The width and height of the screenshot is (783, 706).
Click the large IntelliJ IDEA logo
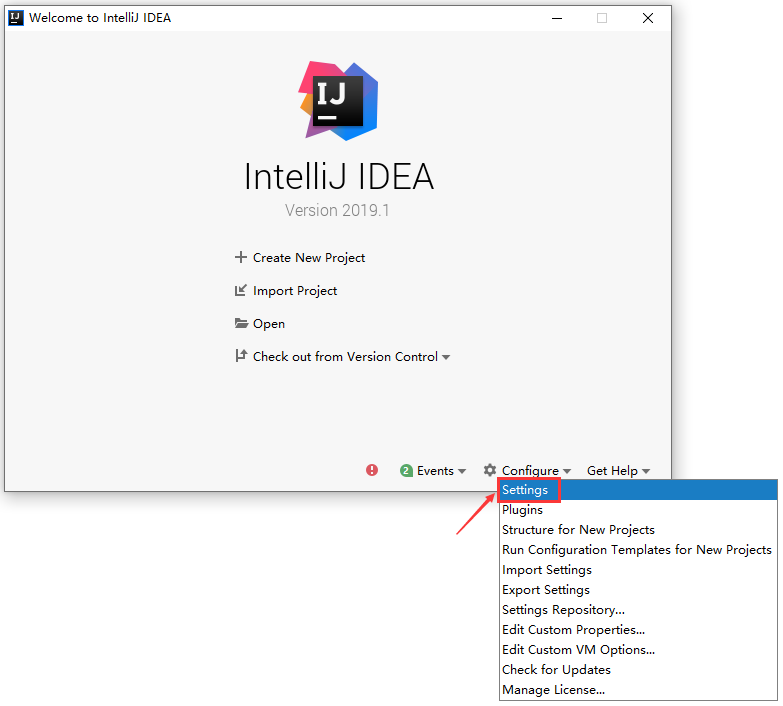339,101
